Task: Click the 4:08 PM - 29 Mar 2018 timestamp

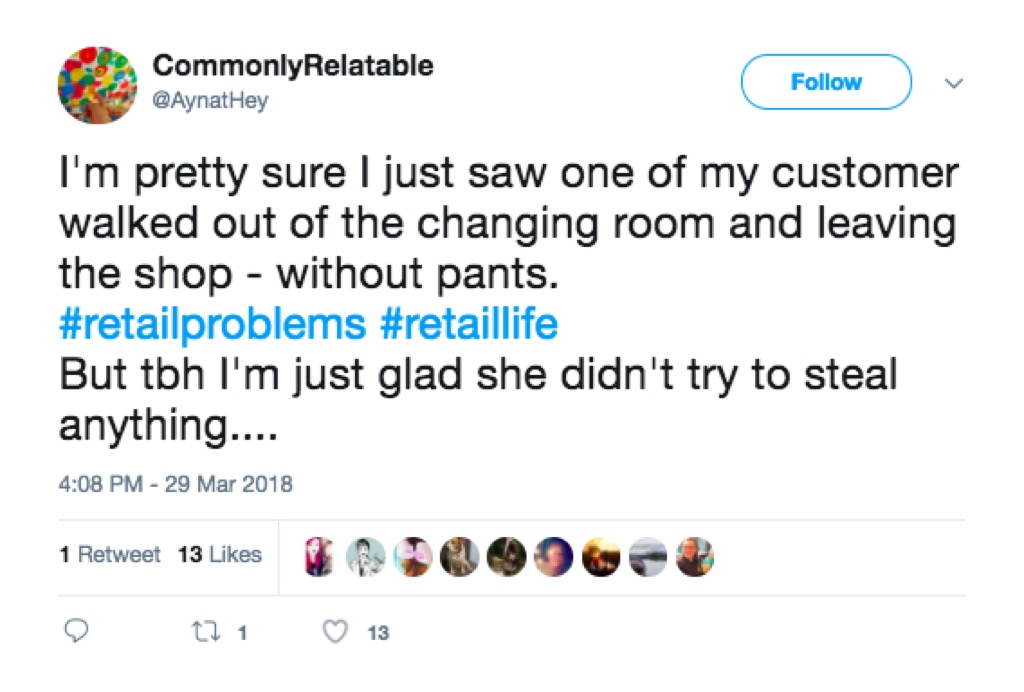Action: (x=175, y=485)
